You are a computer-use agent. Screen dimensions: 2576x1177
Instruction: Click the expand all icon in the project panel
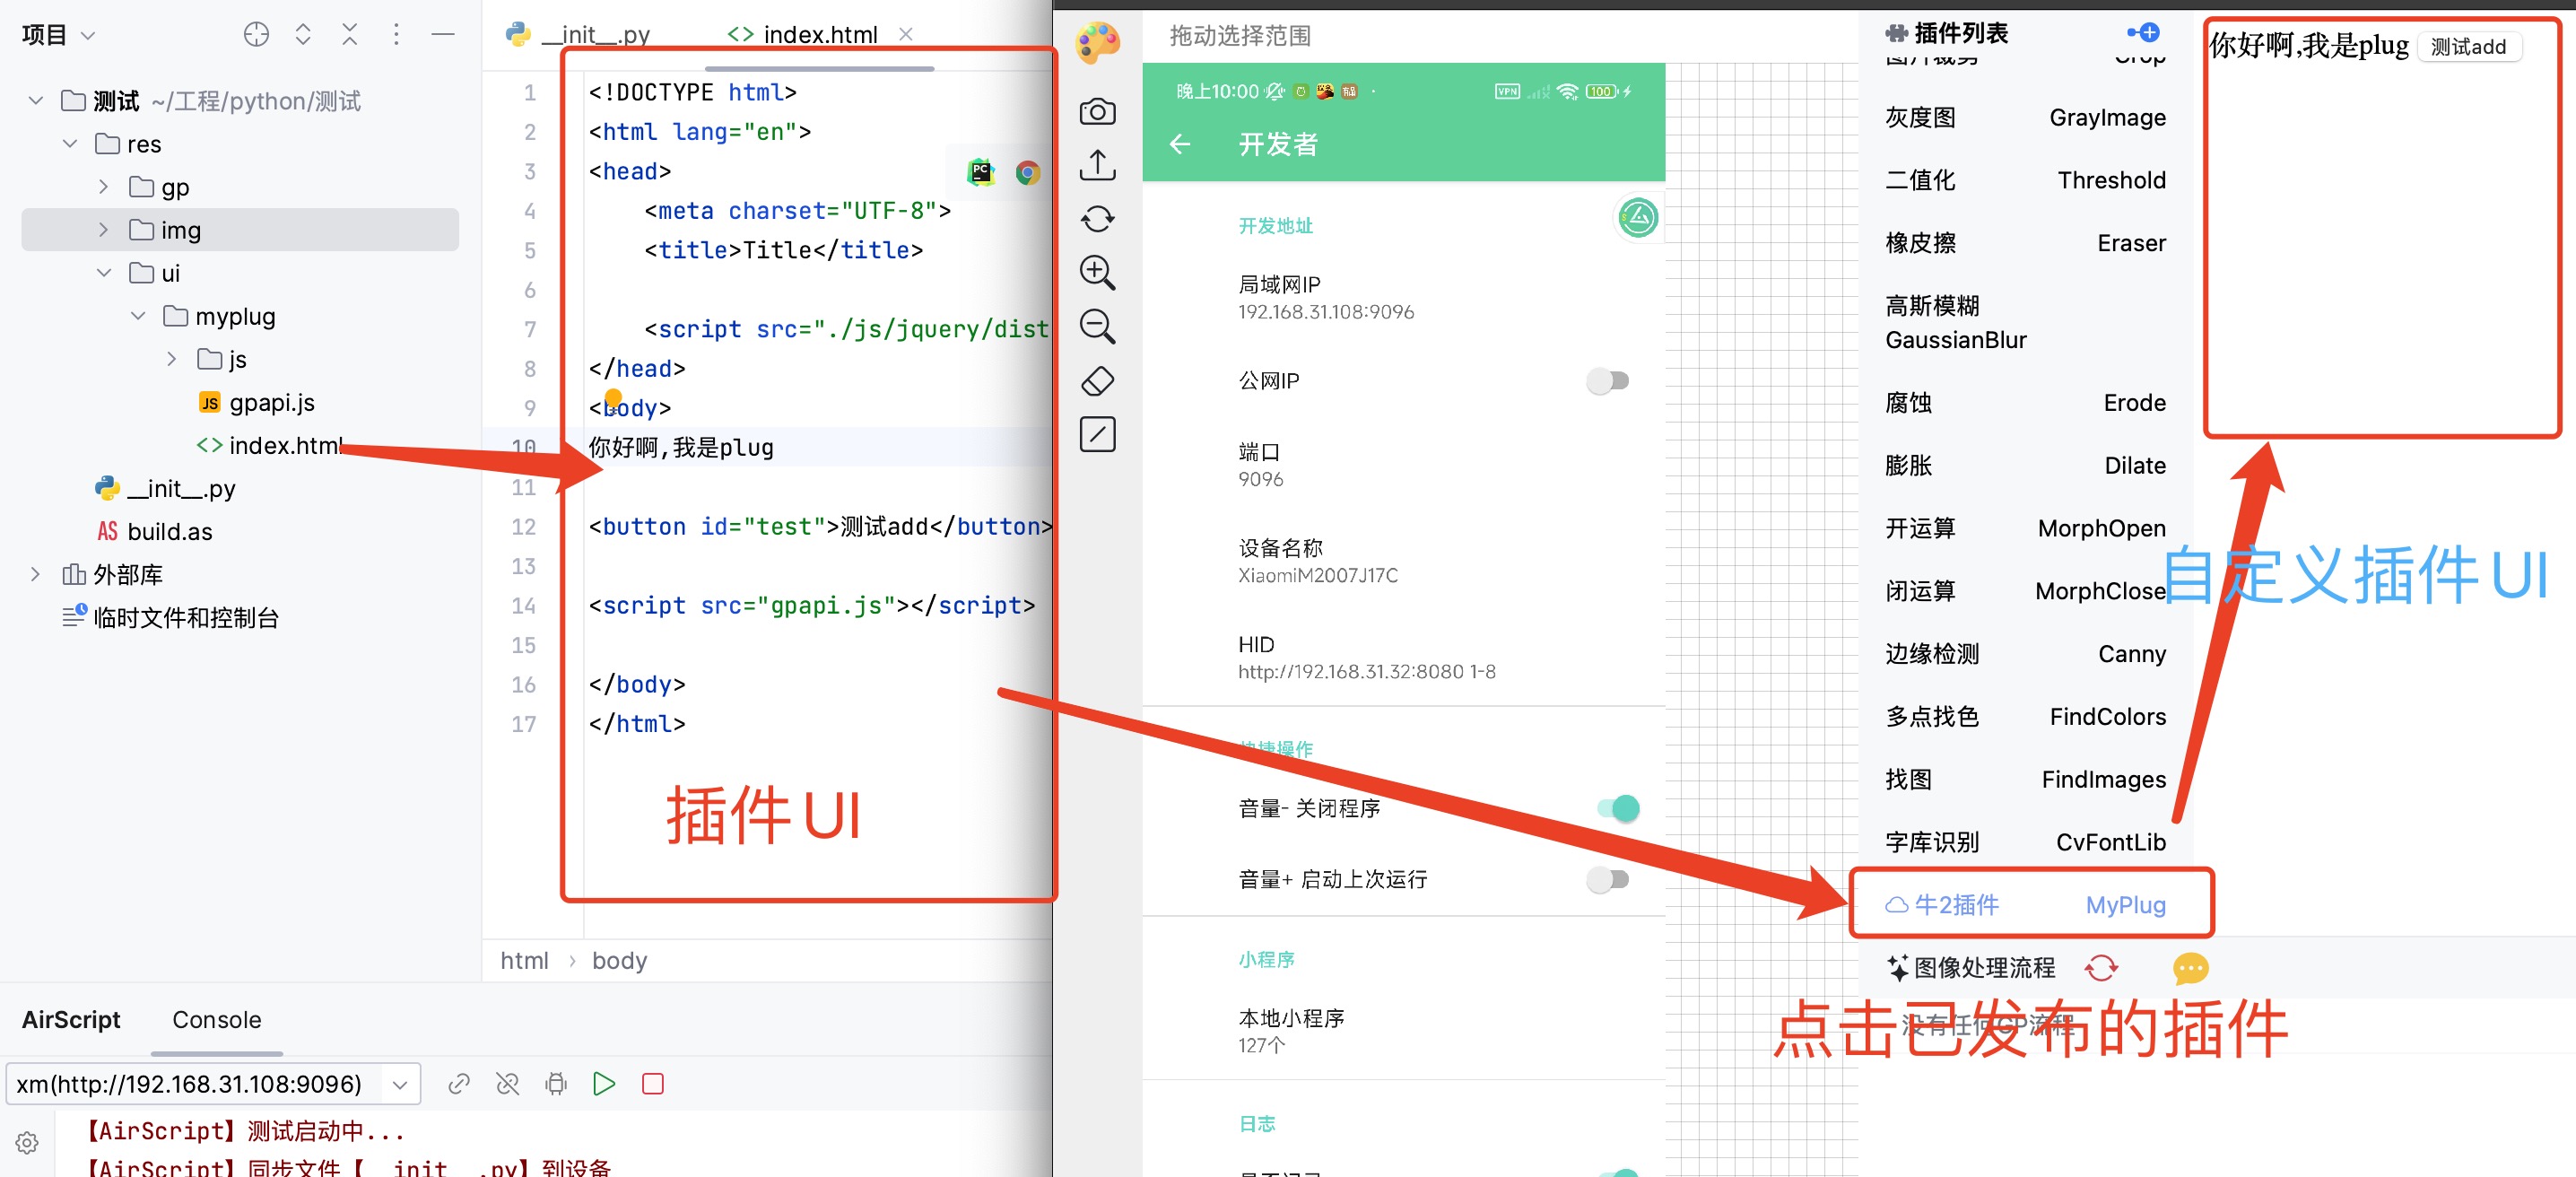303,35
